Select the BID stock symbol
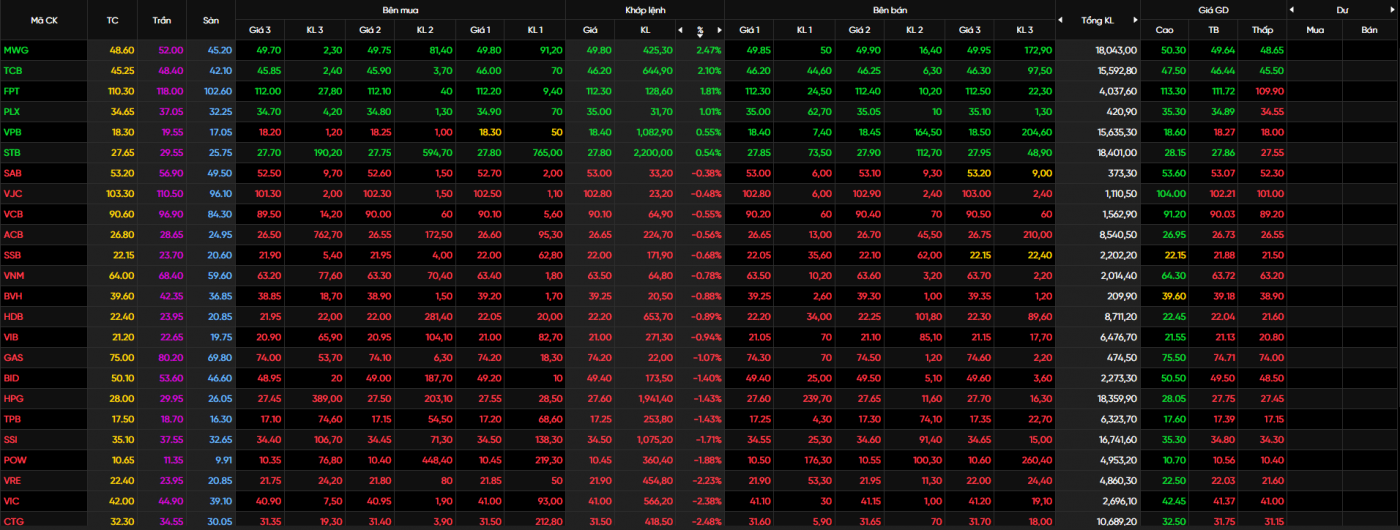 [x=12, y=378]
